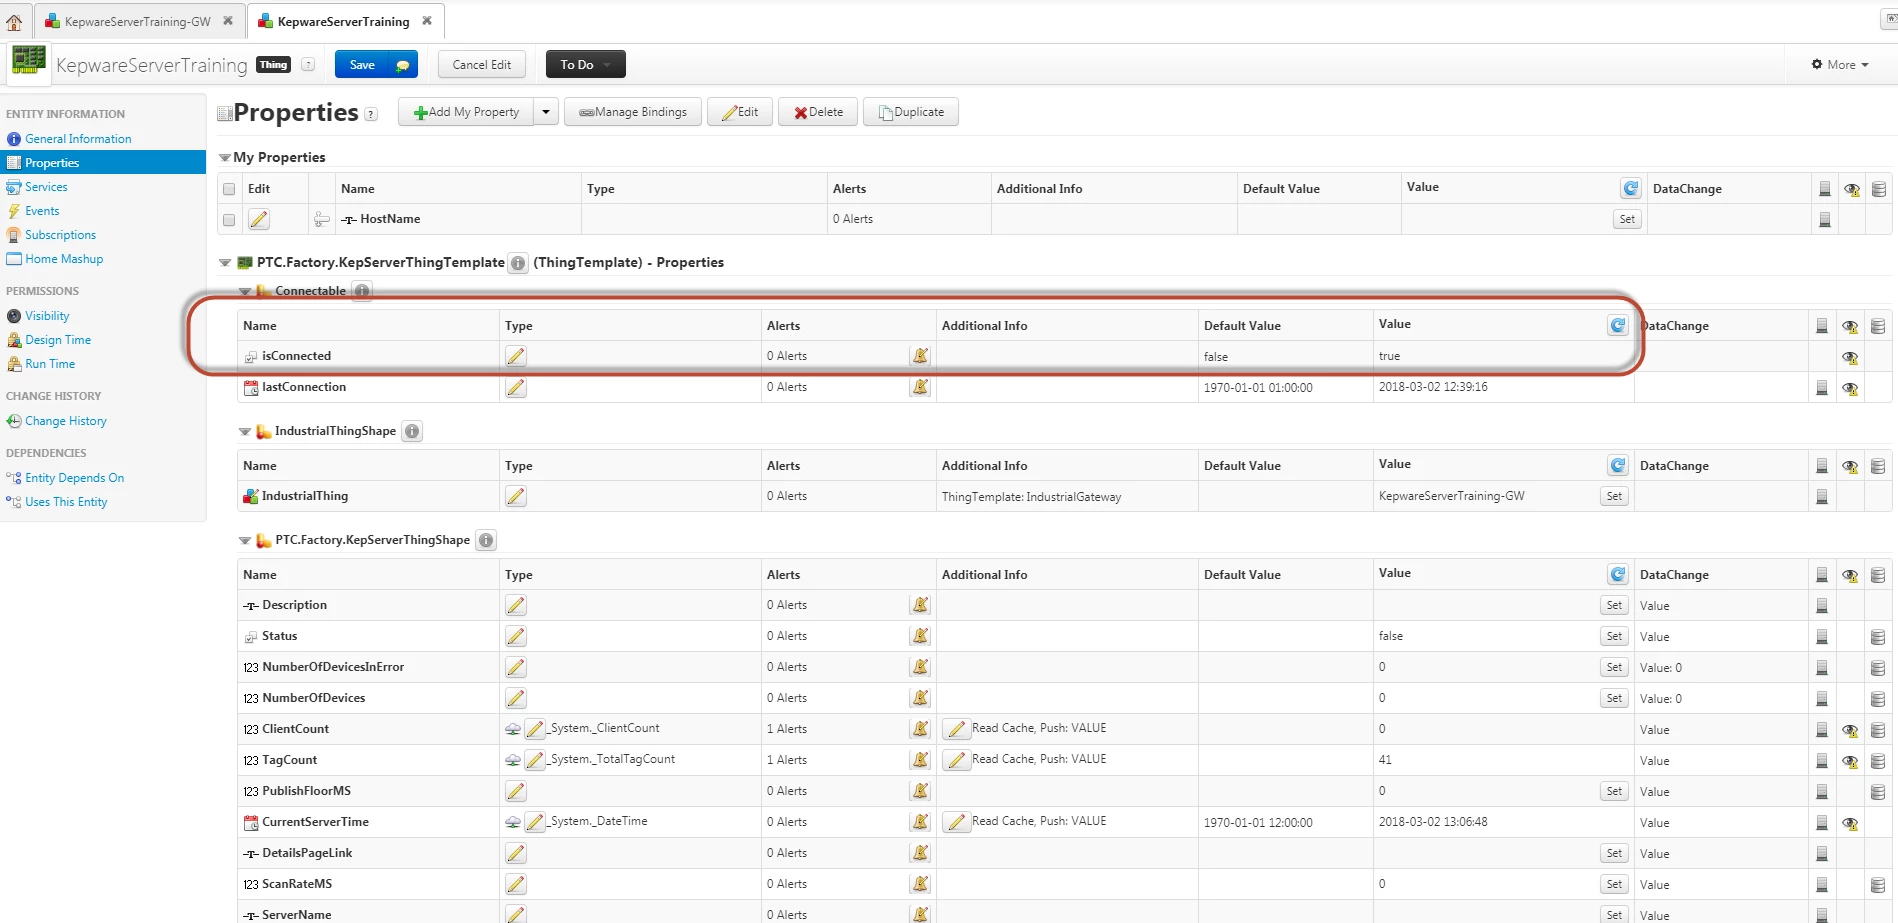Open the To Do dropdown

[585, 65]
